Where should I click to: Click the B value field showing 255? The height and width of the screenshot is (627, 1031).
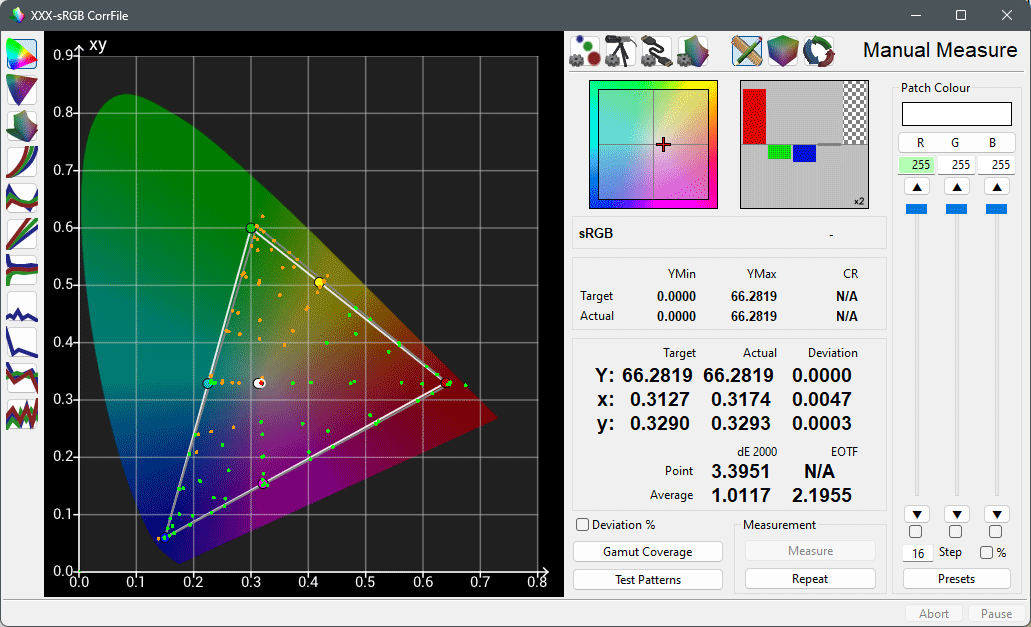(x=997, y=165)
